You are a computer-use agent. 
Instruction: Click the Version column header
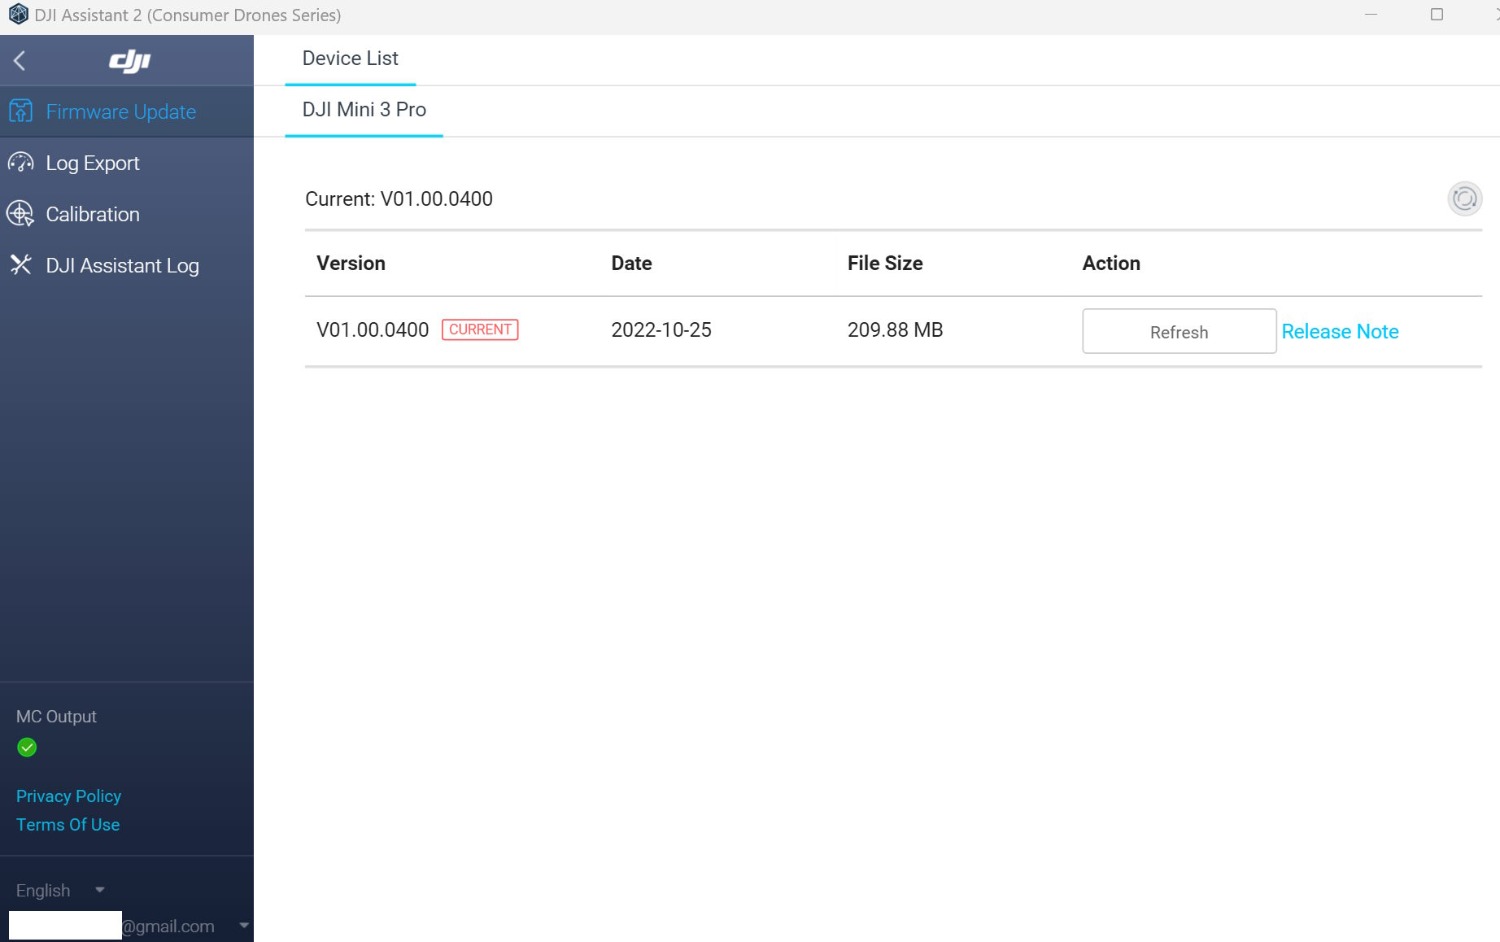[351, 263]
